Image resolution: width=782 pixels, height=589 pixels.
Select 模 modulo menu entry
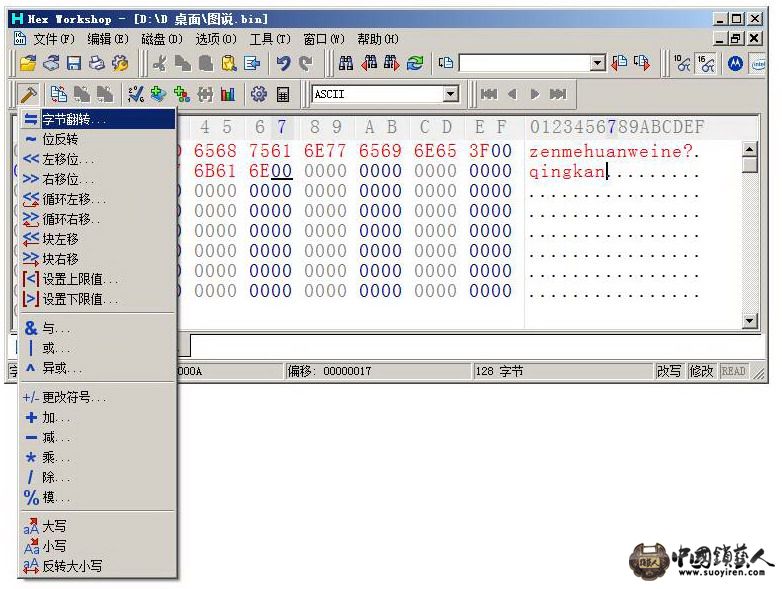point(98,497)
